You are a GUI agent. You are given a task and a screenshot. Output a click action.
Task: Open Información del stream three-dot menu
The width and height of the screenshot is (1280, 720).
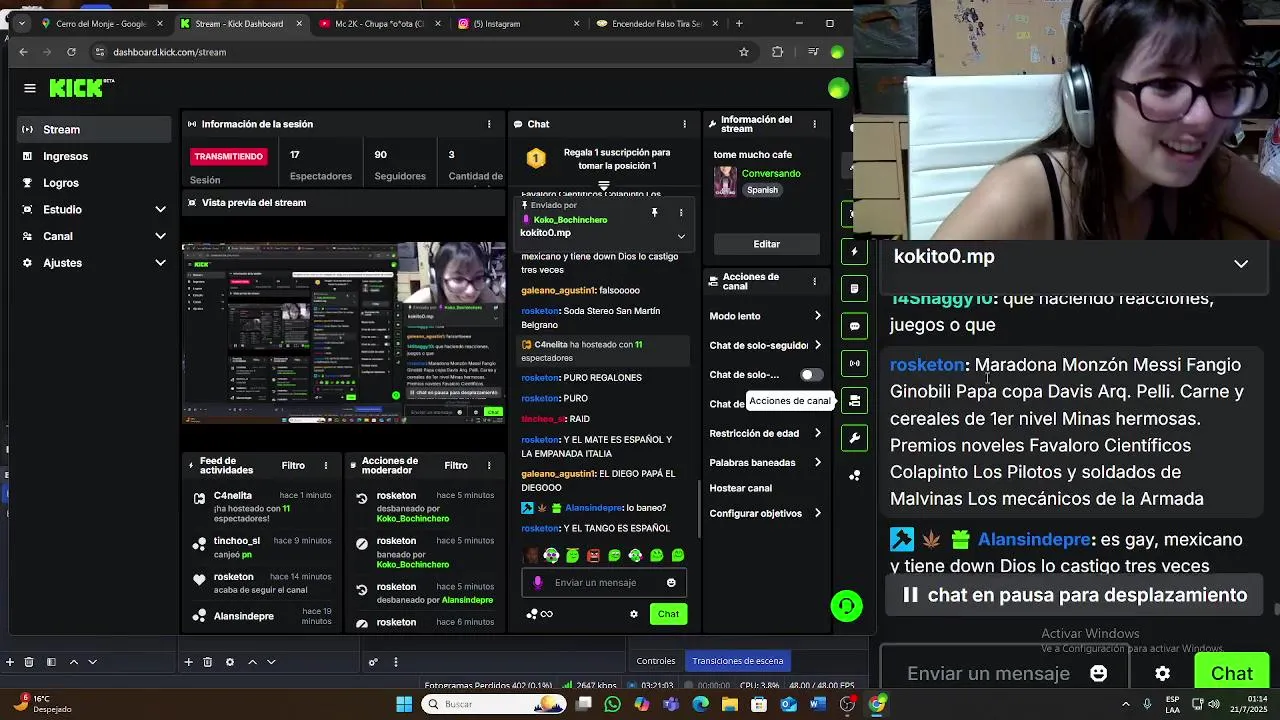point(814,124)
